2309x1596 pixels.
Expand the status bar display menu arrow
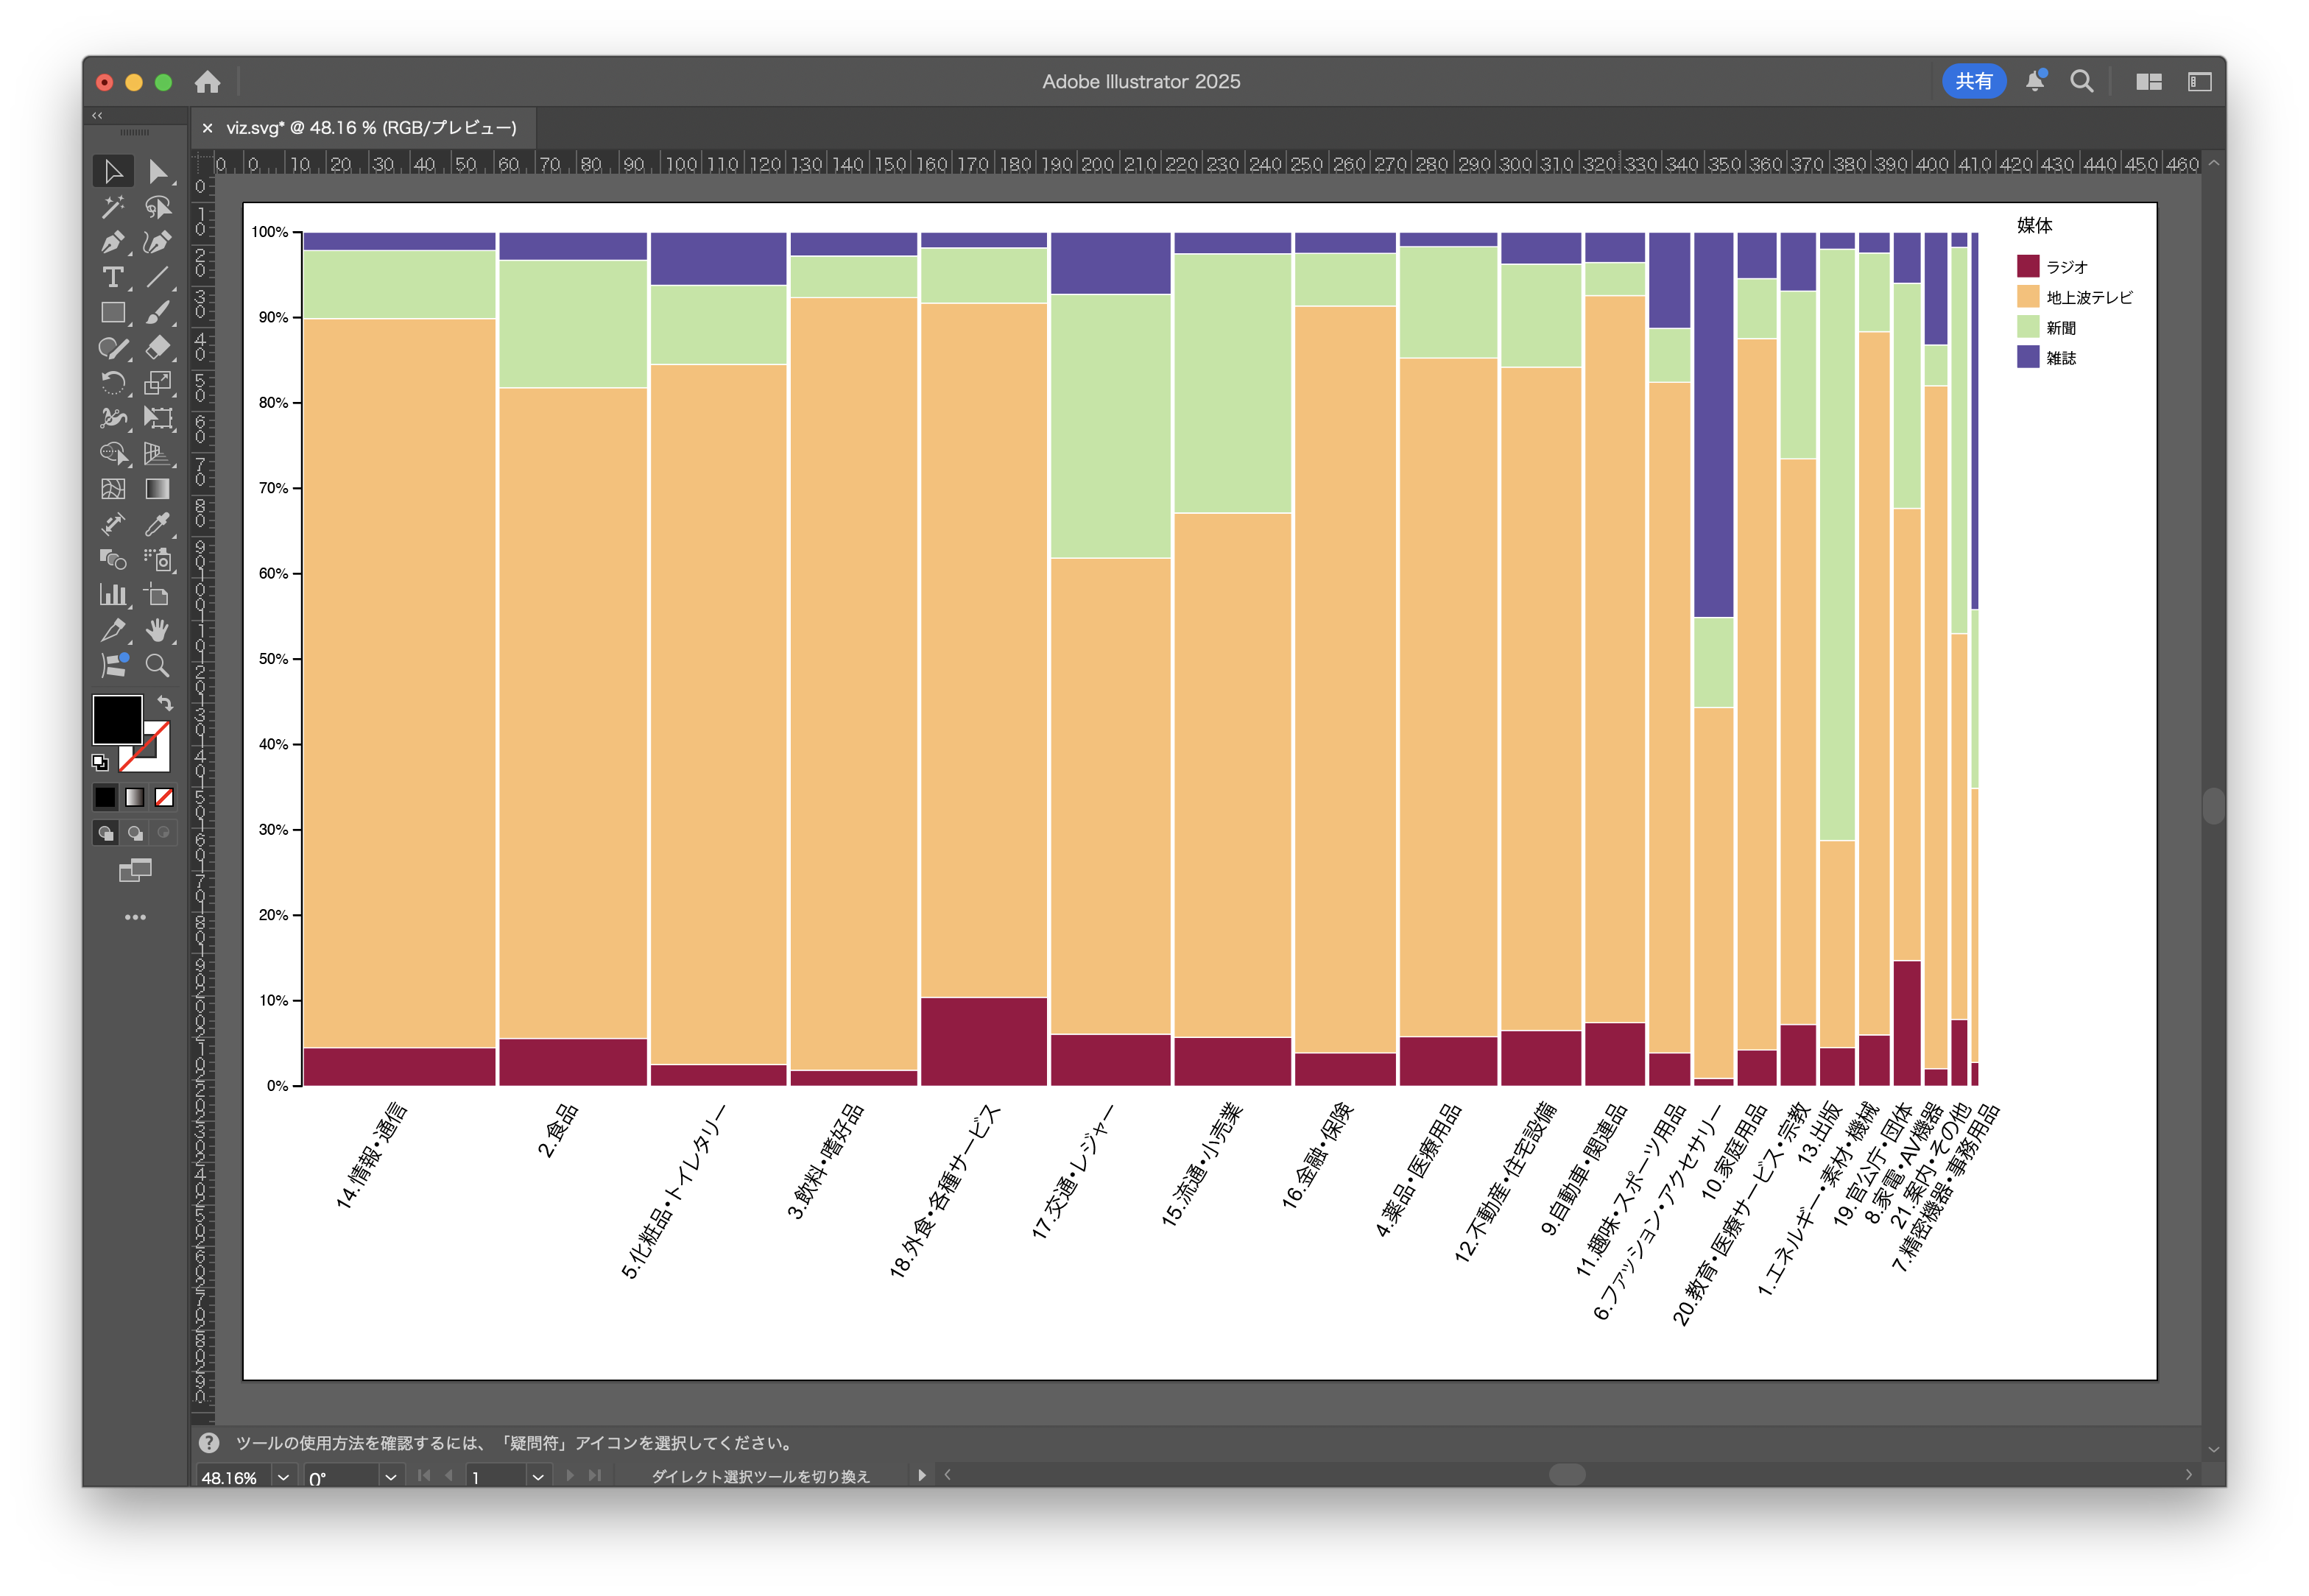click(921, 1475)
